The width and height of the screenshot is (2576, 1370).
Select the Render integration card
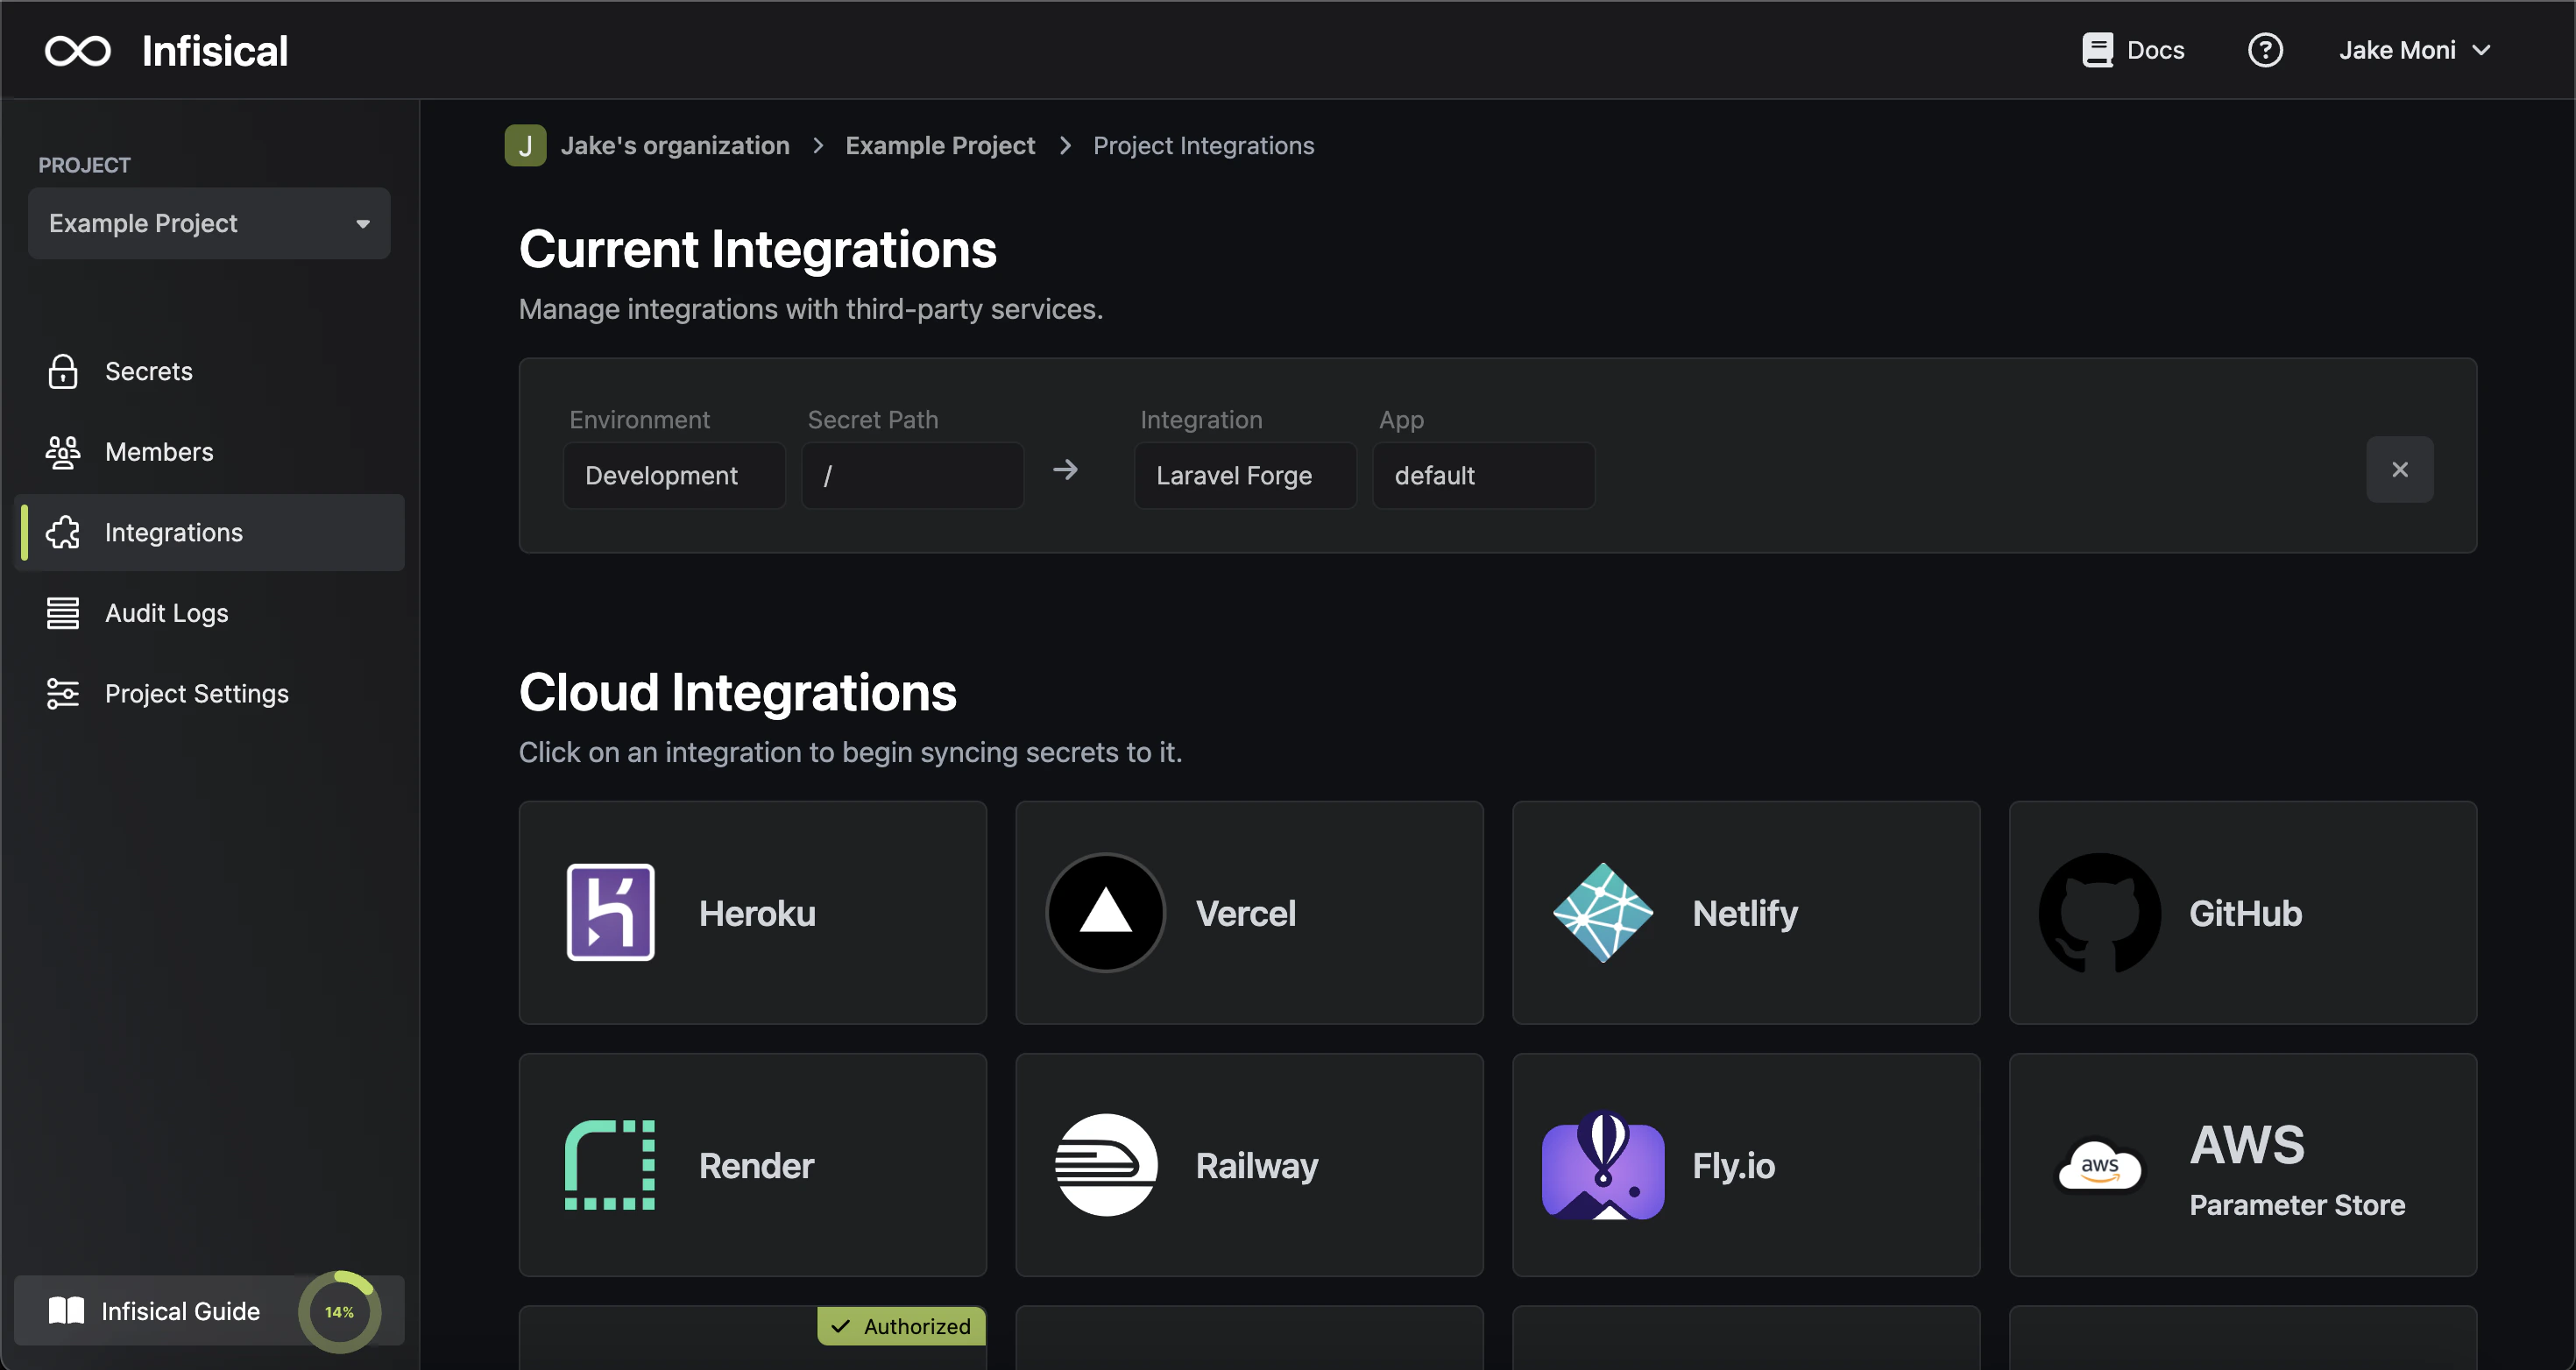pyautogui.click(x=753, y=1164)
